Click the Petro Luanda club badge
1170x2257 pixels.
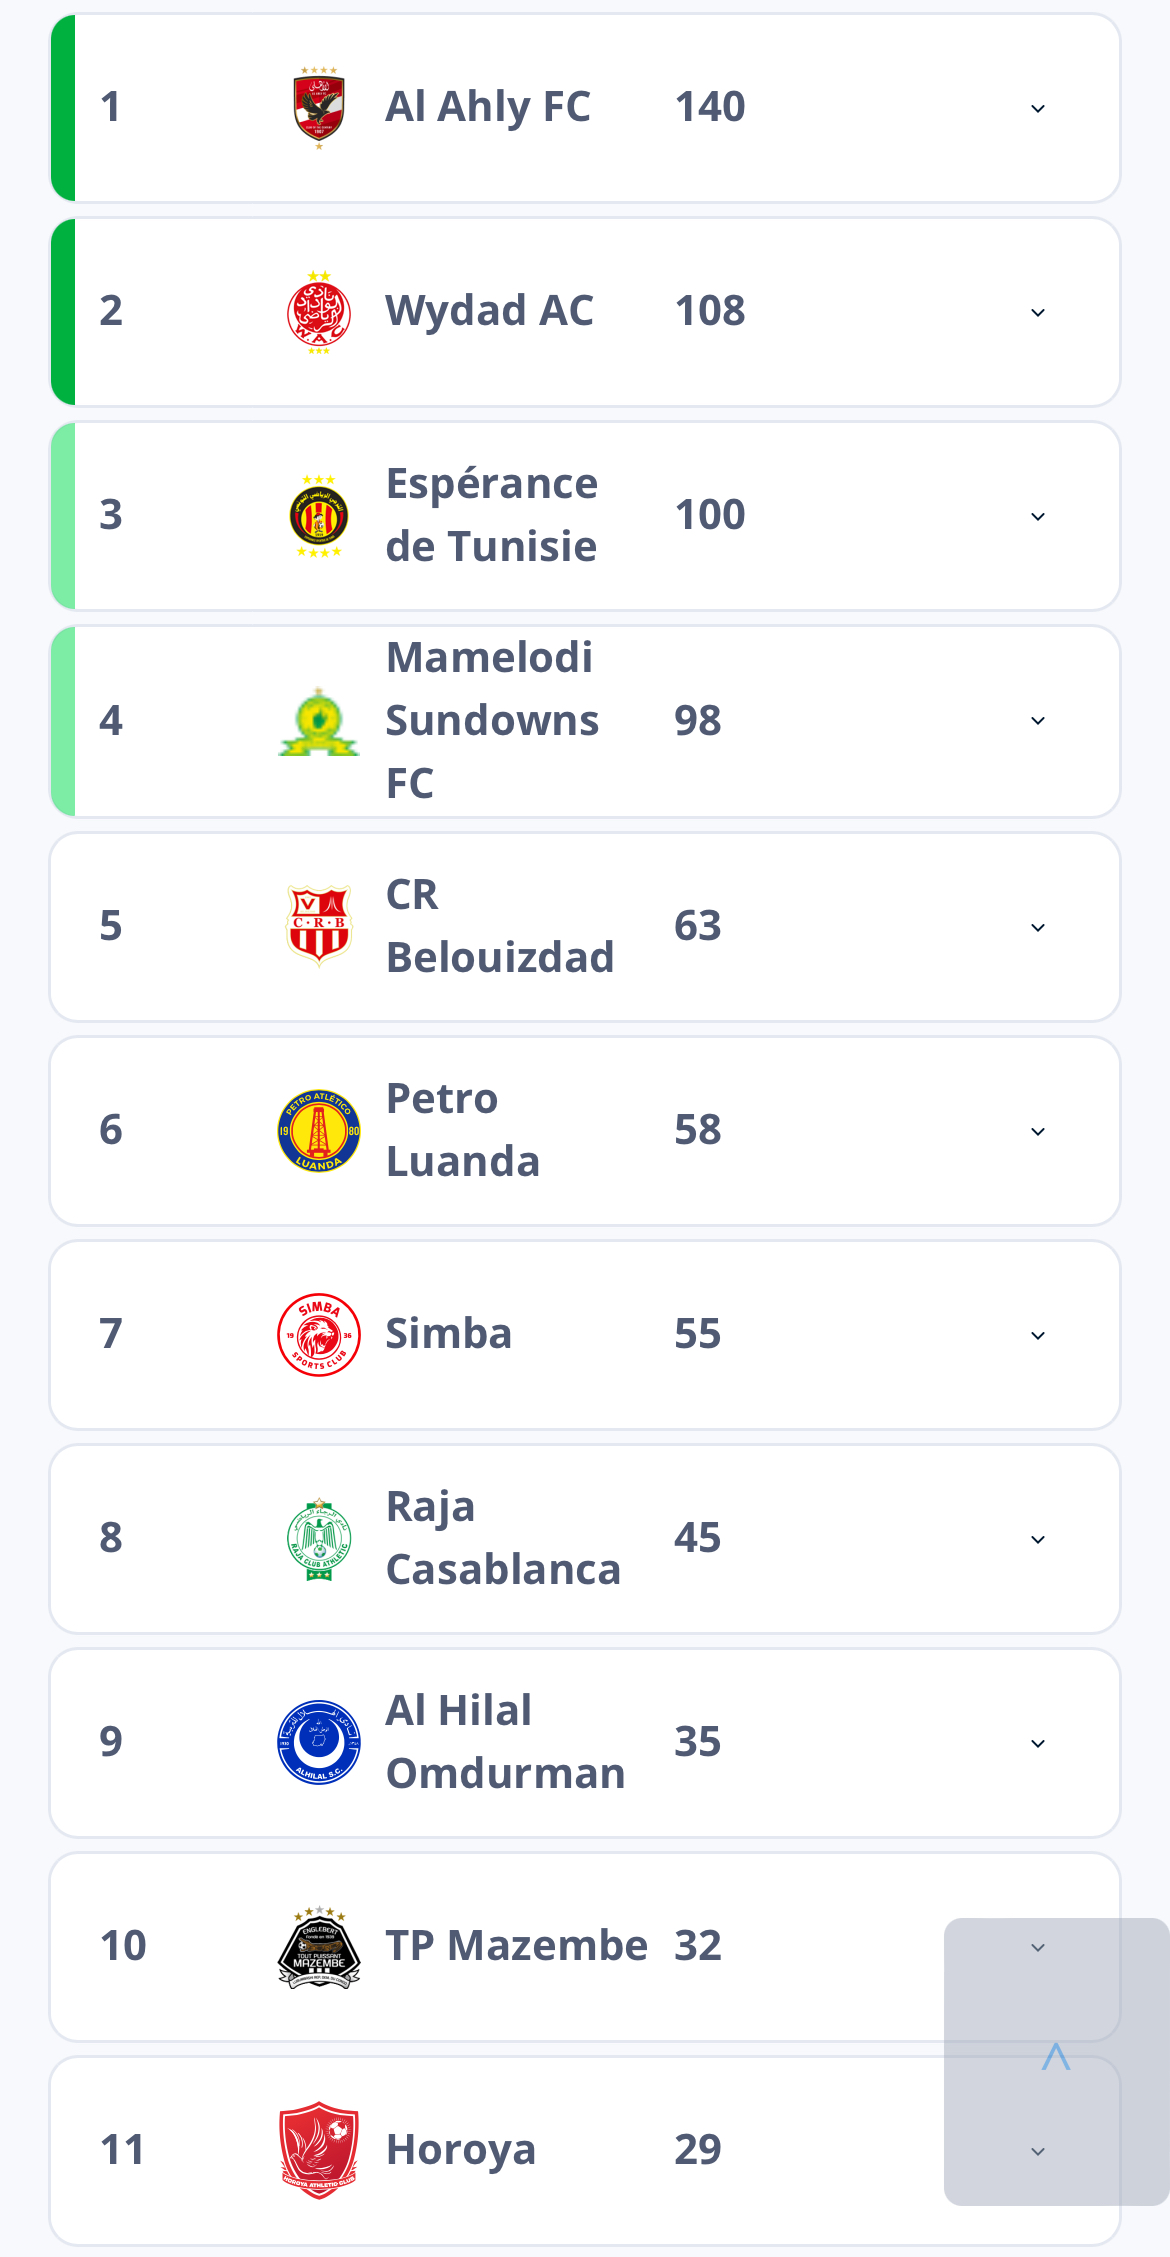[319, 1130]
